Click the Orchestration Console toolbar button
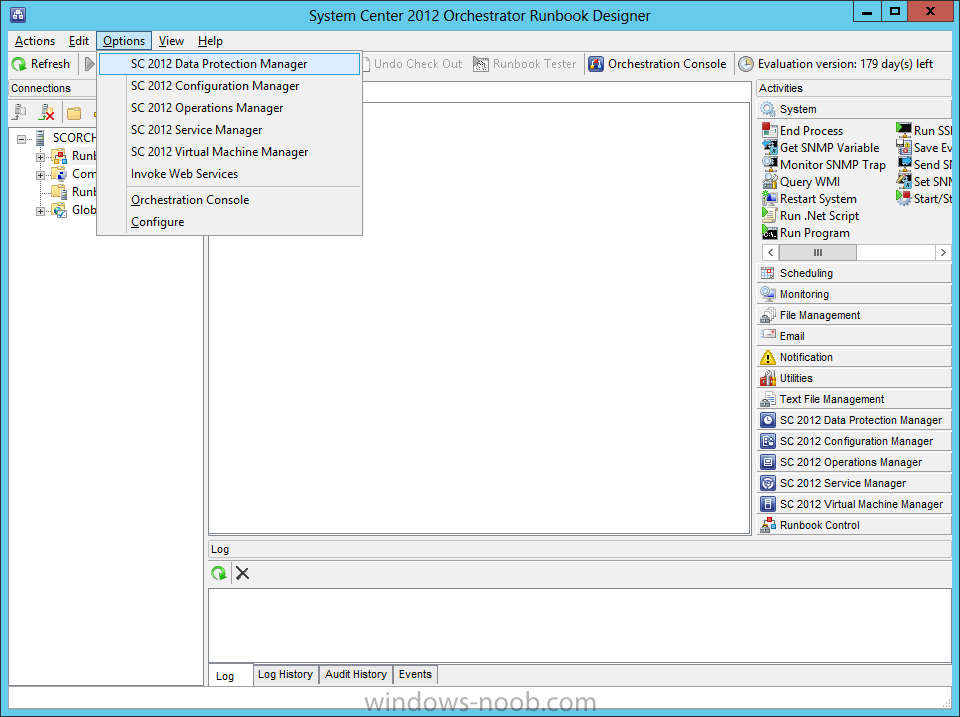Viewport: 960px width, 717px height. [658, 64]
